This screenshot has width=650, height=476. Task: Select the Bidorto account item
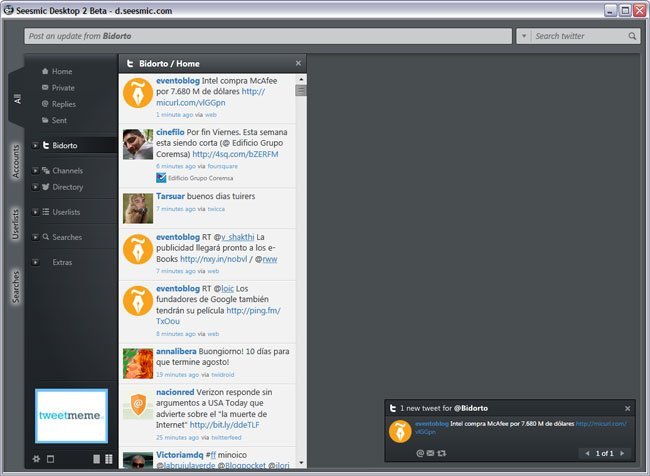[x=65, y=145]
